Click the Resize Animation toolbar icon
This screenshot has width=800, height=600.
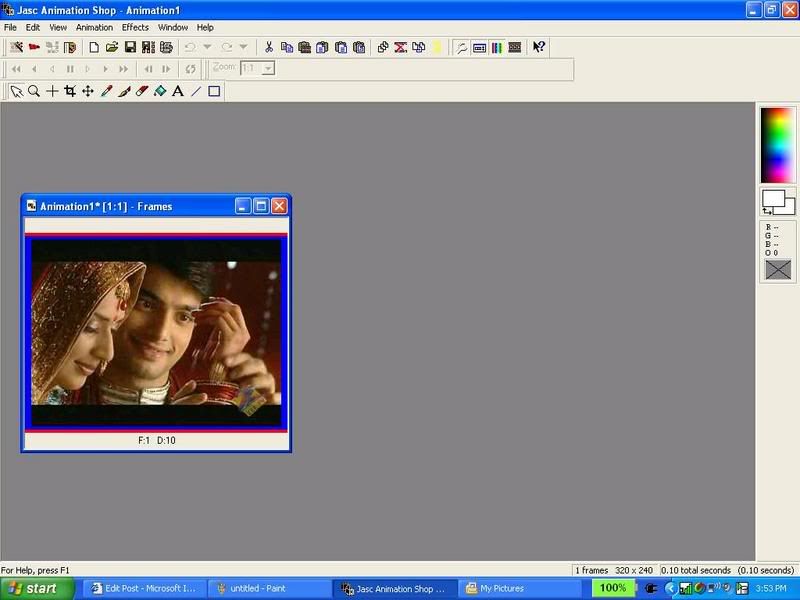[x=166, y=47]
